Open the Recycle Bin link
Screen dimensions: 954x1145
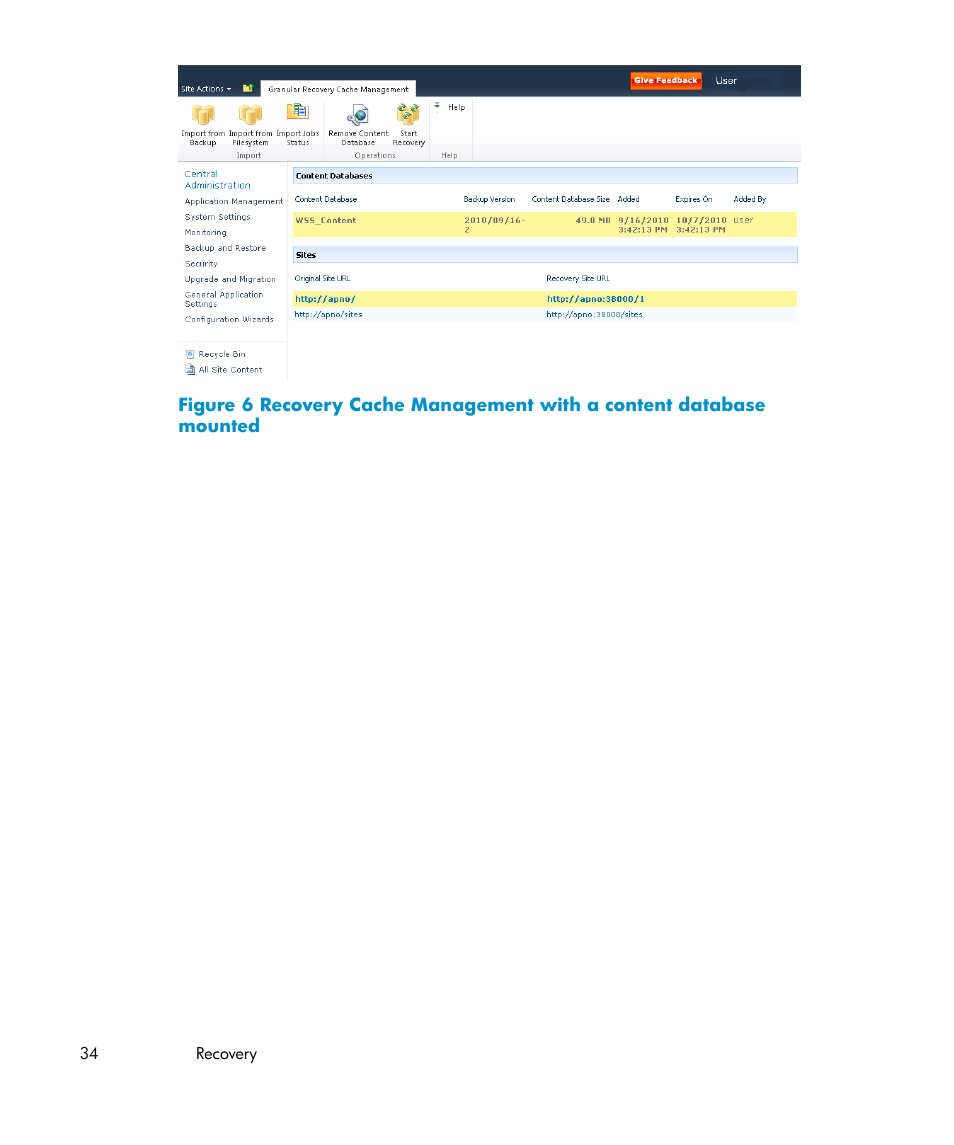(x=222, y=354)
